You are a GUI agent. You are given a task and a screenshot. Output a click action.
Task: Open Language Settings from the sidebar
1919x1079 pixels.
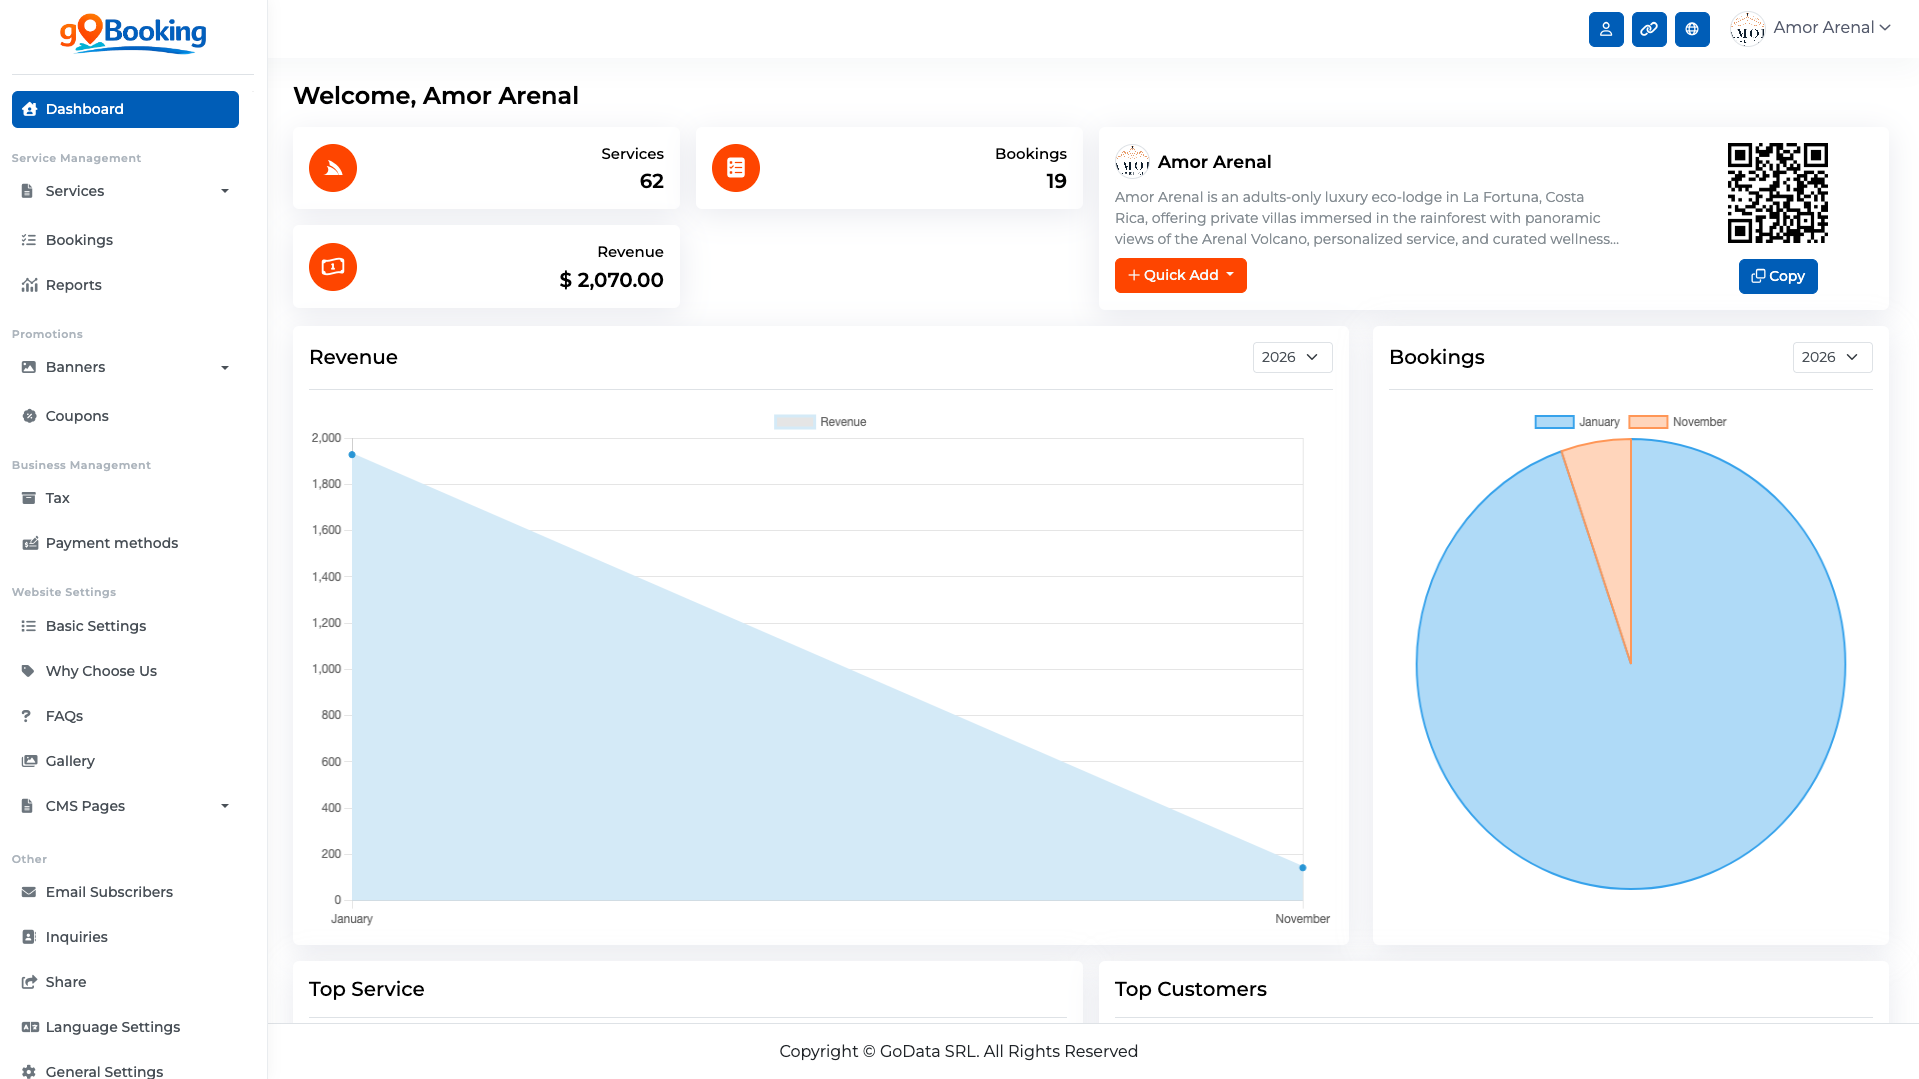[112, 1026]
